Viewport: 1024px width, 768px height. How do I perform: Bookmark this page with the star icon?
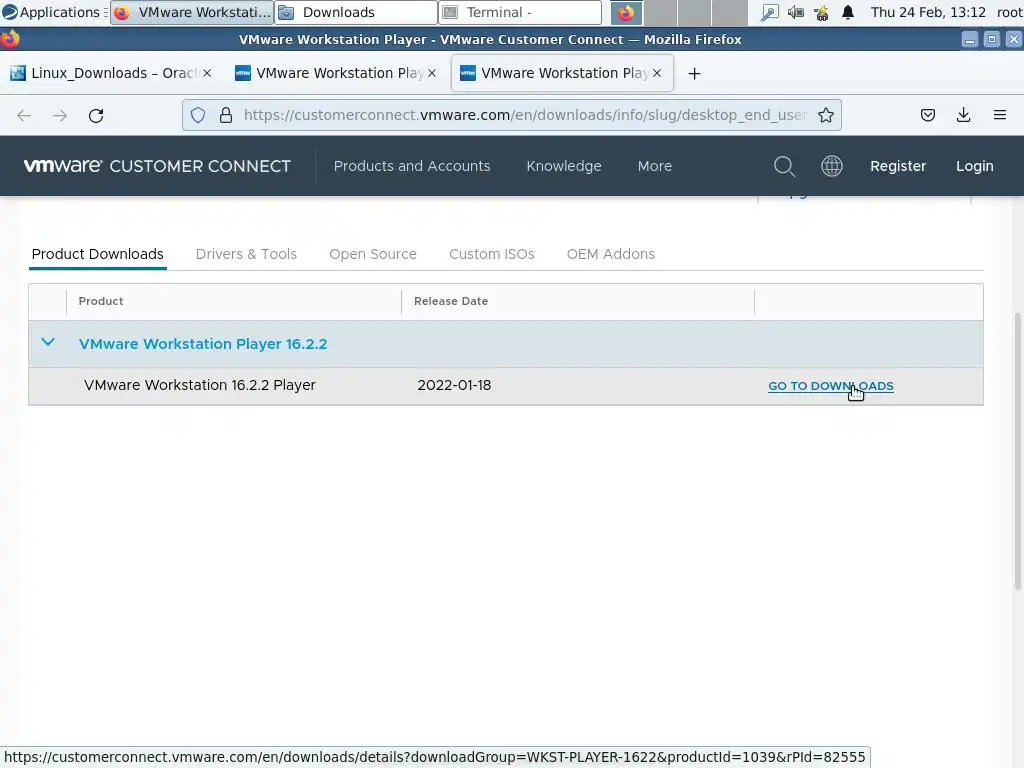(825, 116)
